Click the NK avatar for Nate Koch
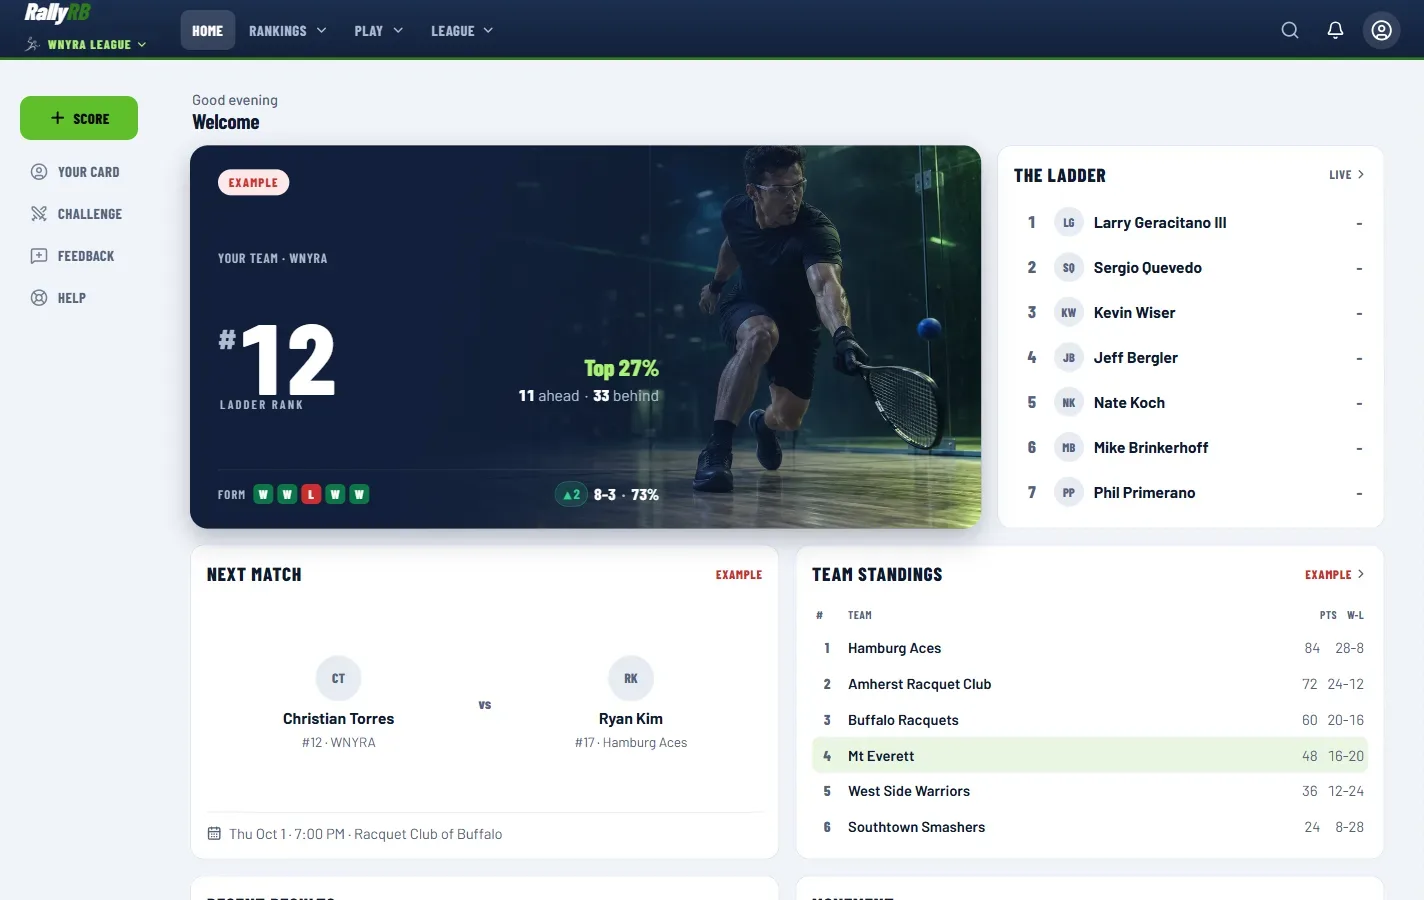The image size is (1424, 900). tap(1069, 403)
